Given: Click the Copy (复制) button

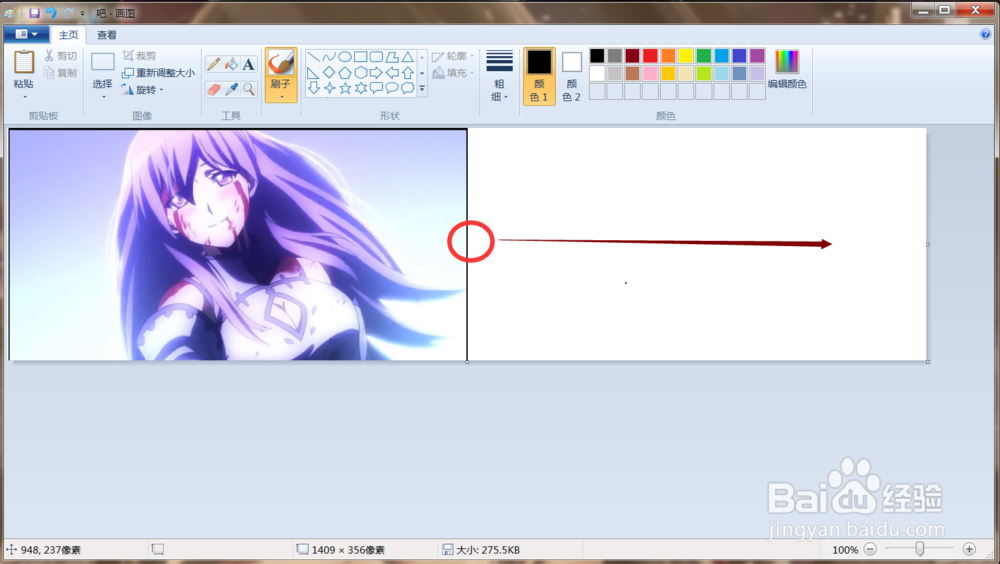Looking at the screenshot, I should 61,73.
